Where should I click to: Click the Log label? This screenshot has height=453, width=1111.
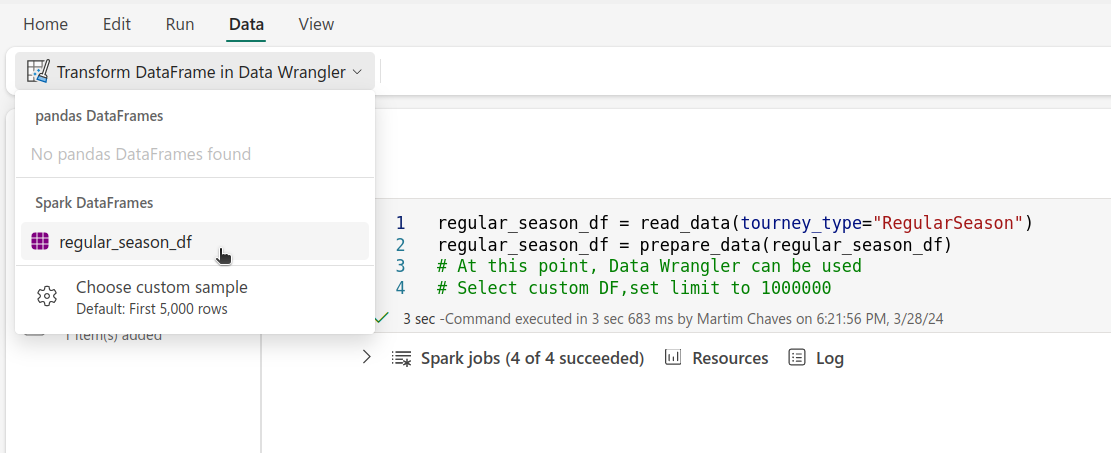tap(830, 358)
